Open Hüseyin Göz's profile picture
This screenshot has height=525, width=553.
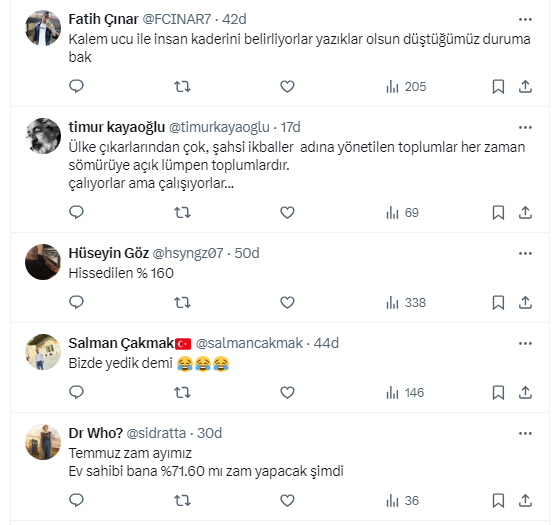click(x=43, y=262)
